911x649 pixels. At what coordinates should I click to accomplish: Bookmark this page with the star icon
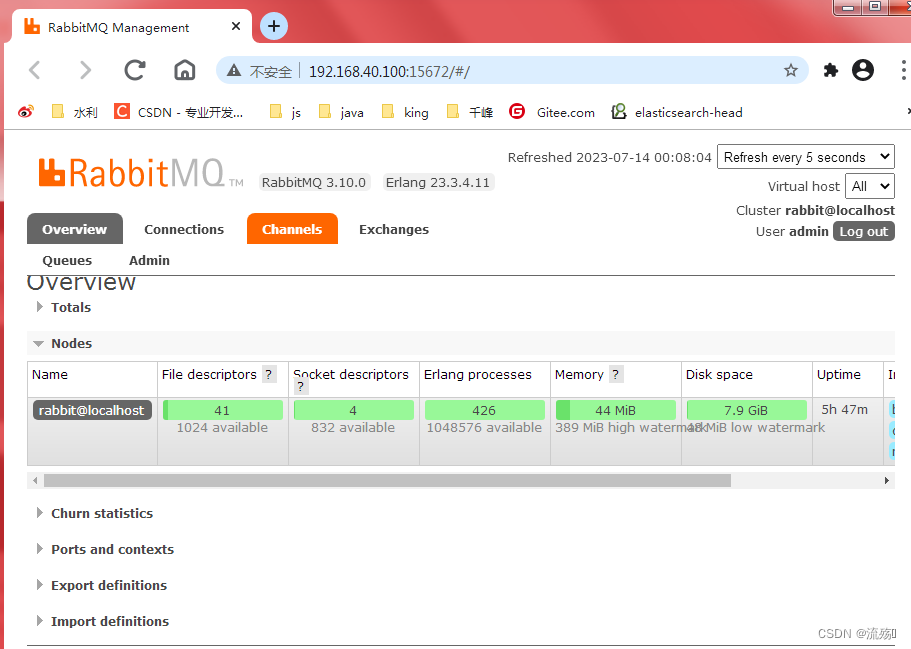tap(791, 70)
